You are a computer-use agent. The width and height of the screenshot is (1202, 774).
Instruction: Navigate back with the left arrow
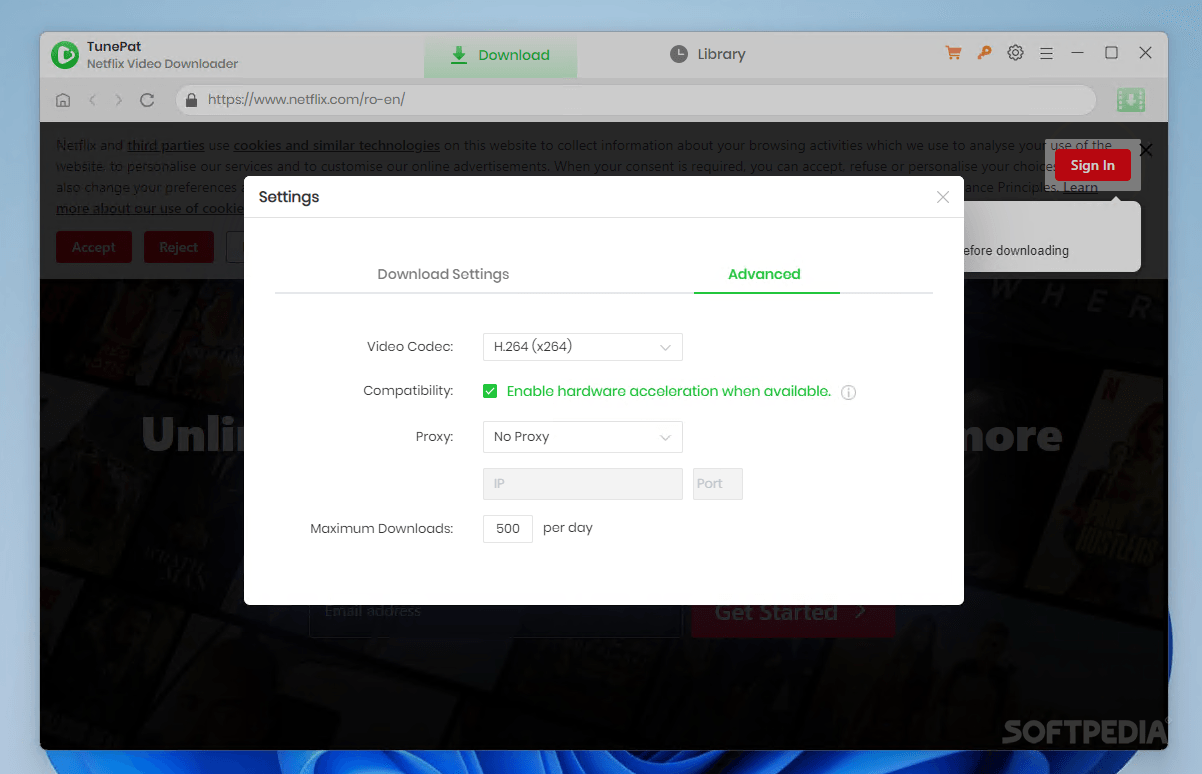pos(92,100)
